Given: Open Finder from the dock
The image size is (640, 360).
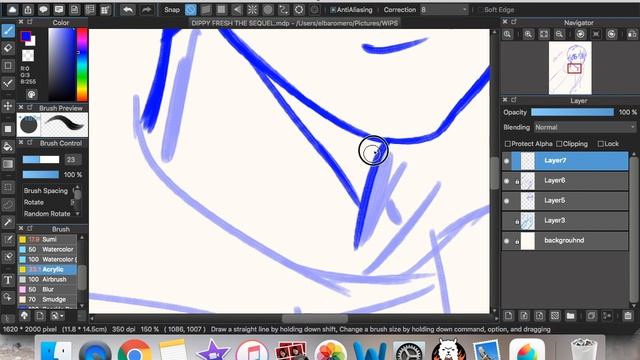Looking at the screenshot, I should [56, 351].
